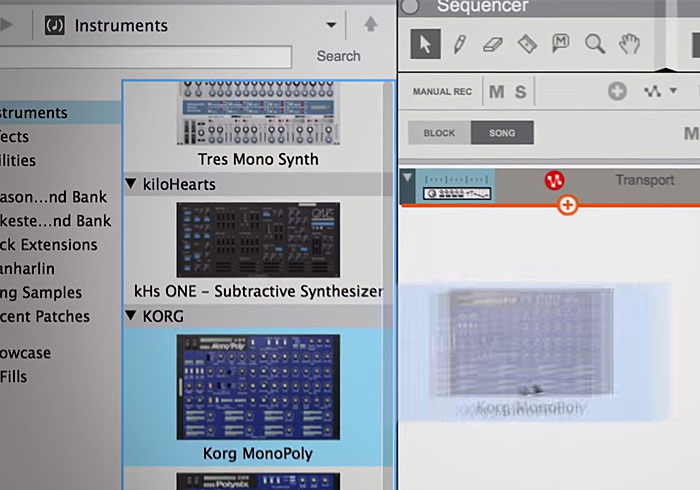This screenshot has width=700, height=490.
Task: Click the red Transport automation icon
Action: (554, 180)
